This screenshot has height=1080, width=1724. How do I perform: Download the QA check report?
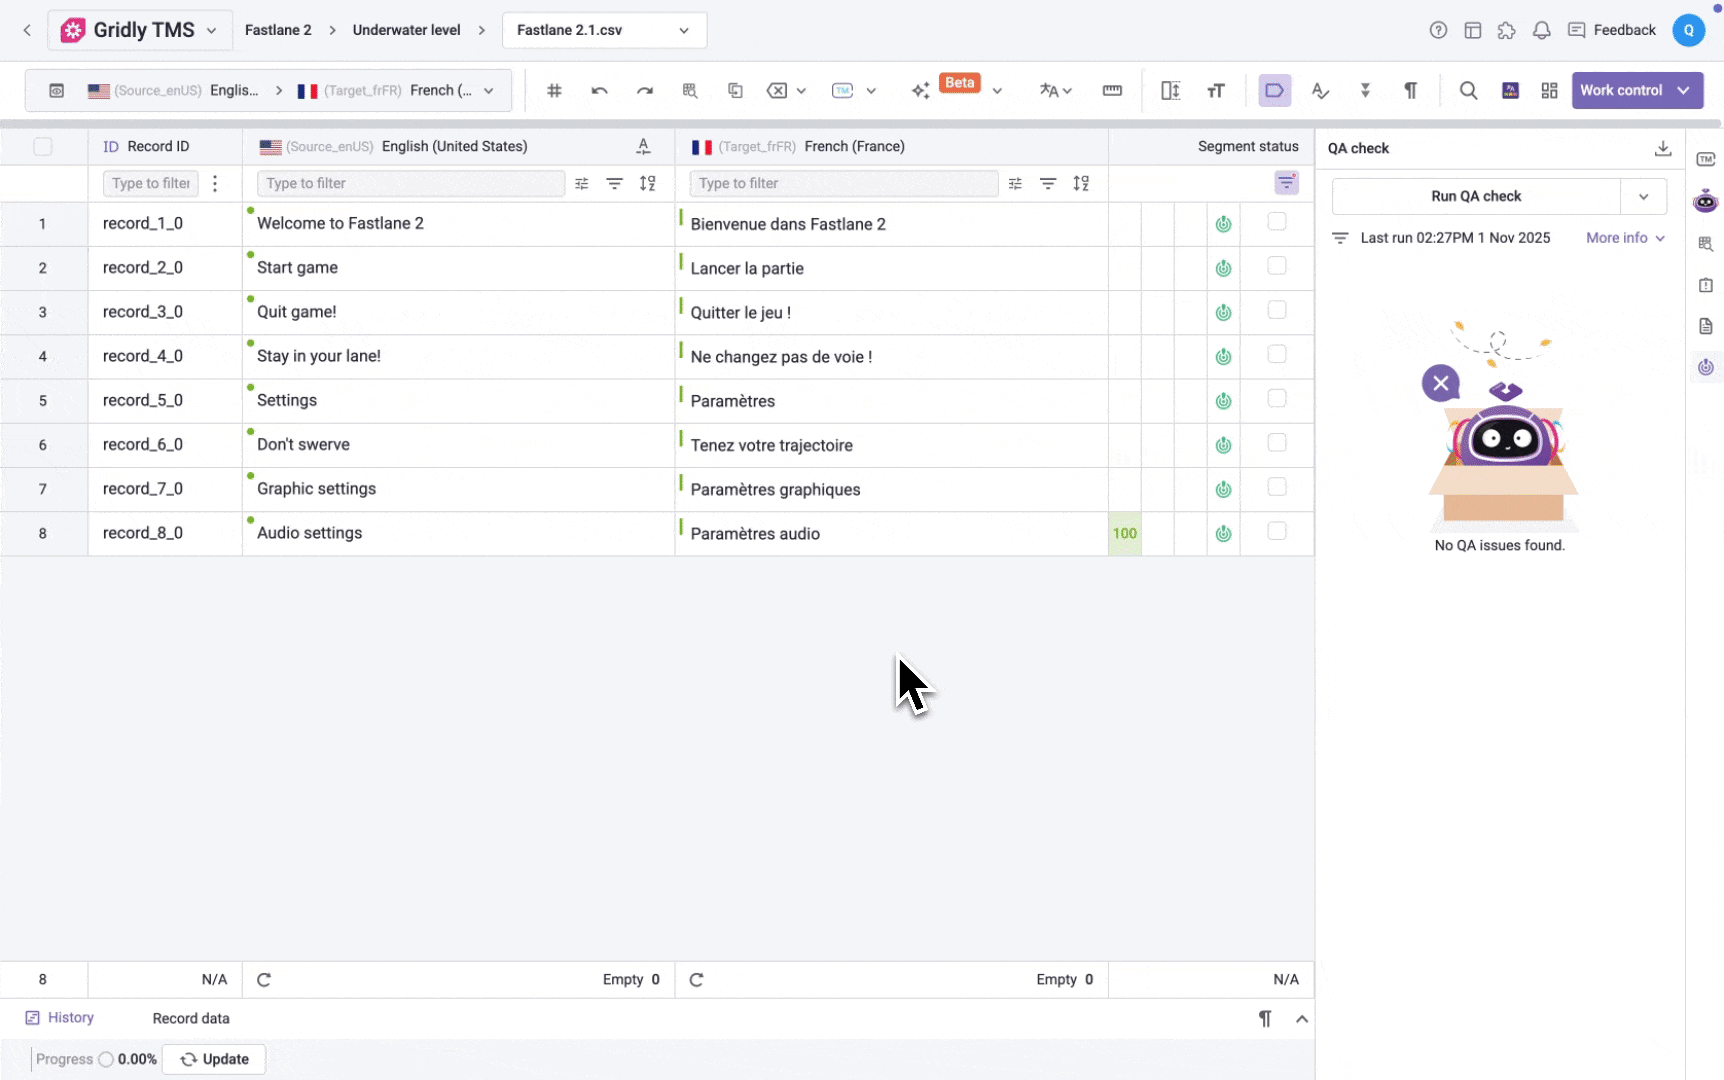pos(1662,148)
